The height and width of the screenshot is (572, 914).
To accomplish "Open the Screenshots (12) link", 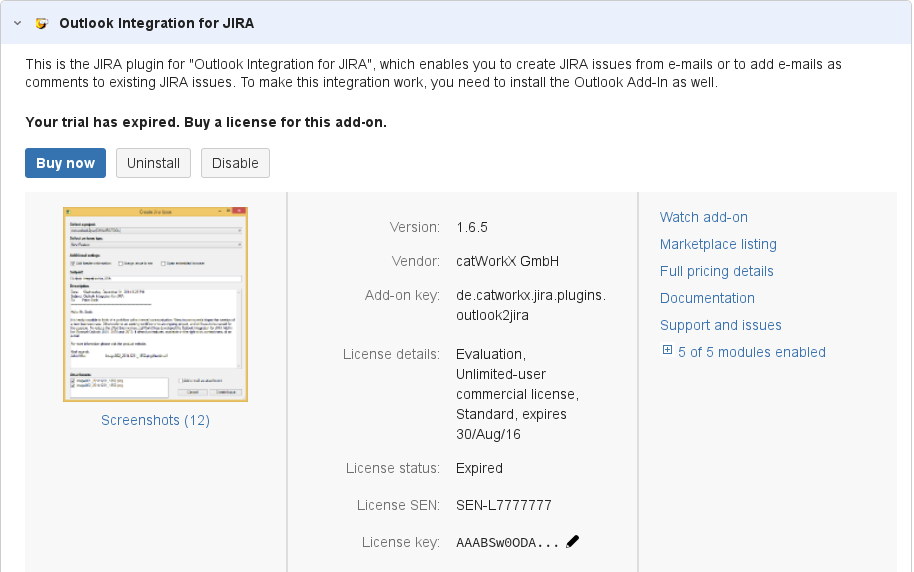I will click(x=155, y=420).
